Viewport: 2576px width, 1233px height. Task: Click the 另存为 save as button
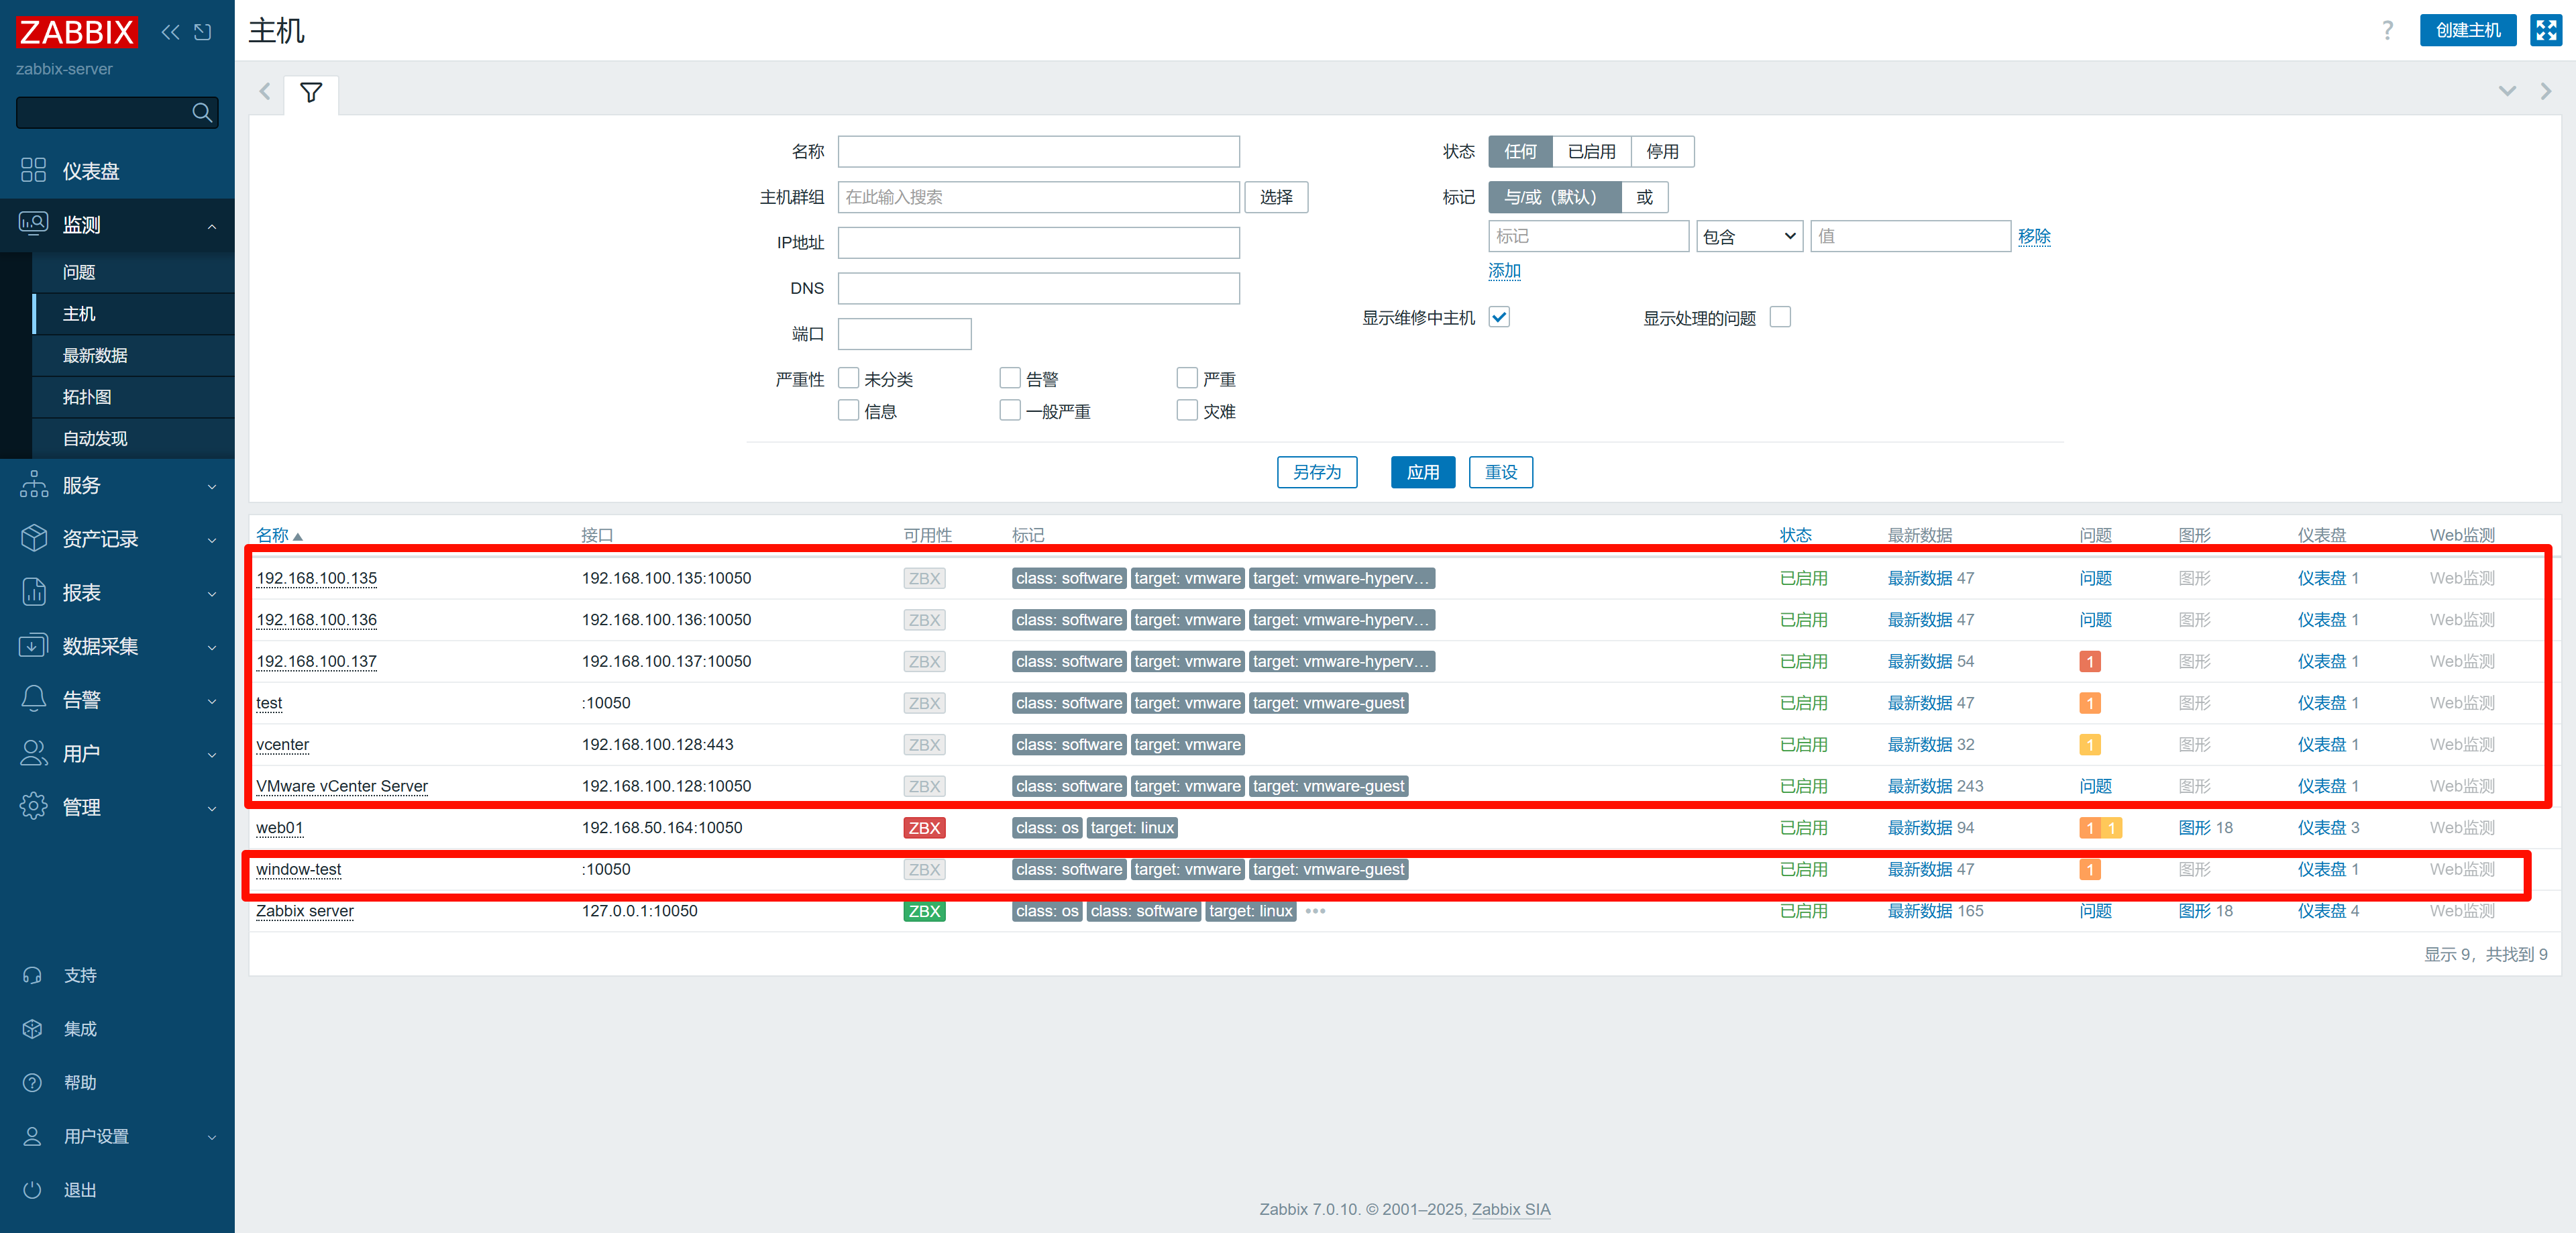click(1317, 472)
